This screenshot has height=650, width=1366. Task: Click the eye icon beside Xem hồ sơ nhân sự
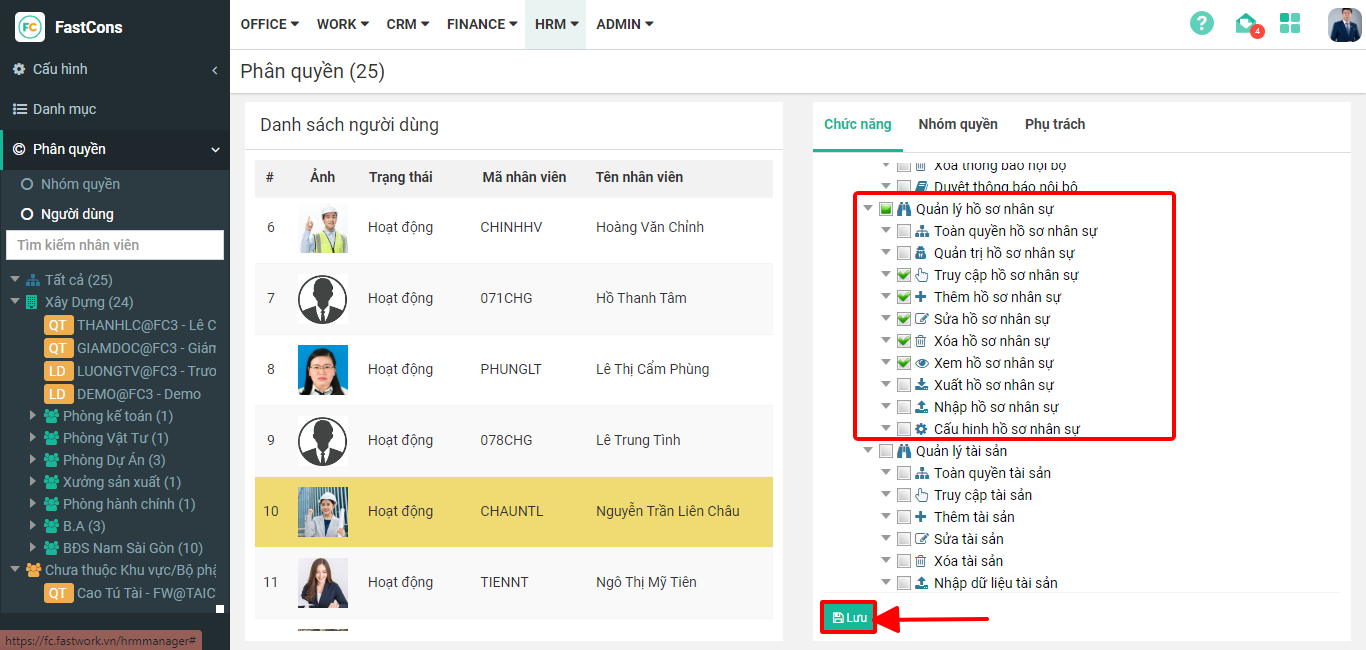click(922, 363)
